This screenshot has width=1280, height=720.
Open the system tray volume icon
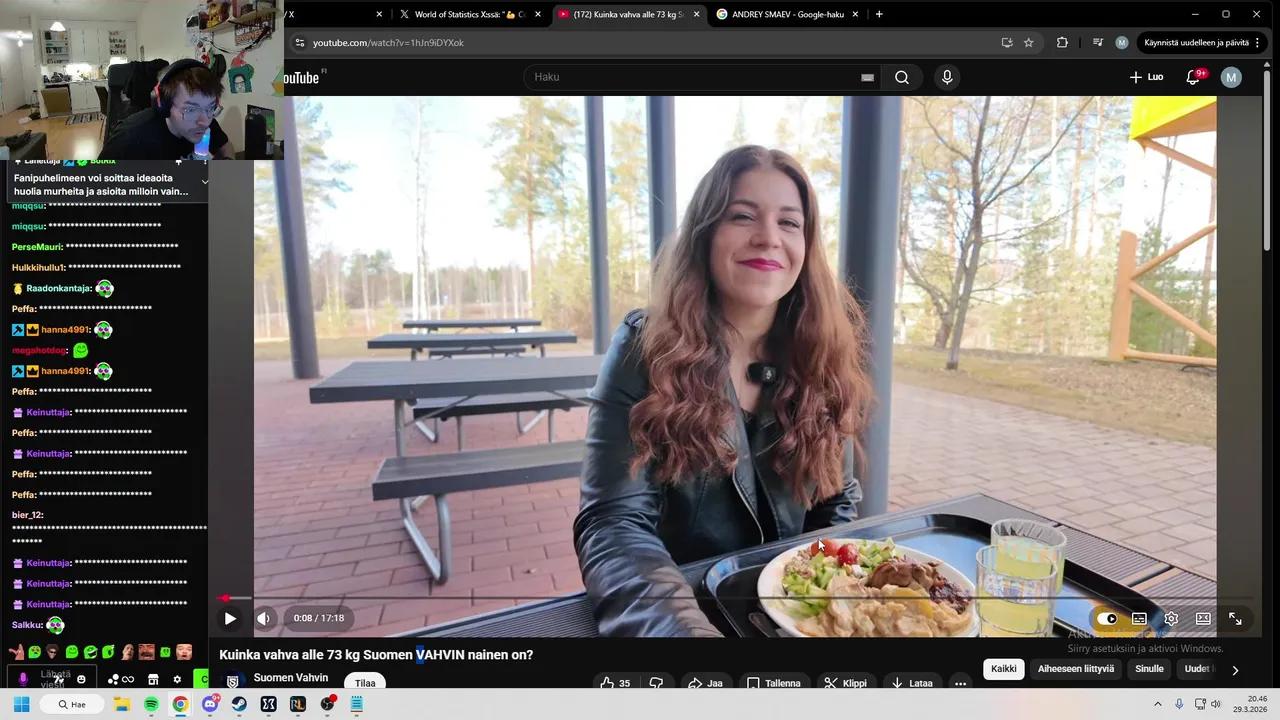(1216, 704)
